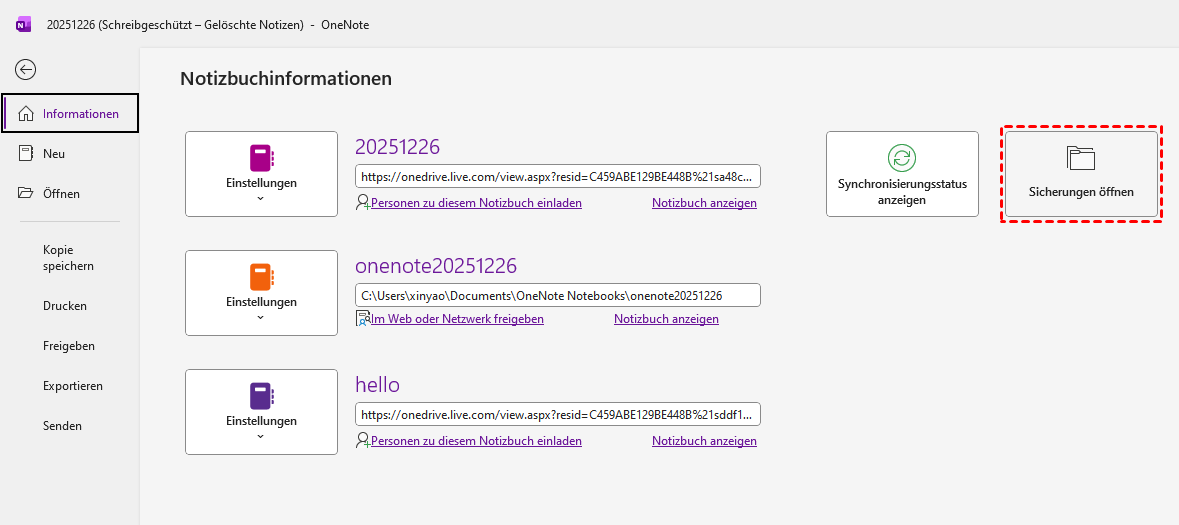The width and height of the screenshot is (1179, 525).
Task: Click the OneNote logo in title bar
Action: click(22, 25)
